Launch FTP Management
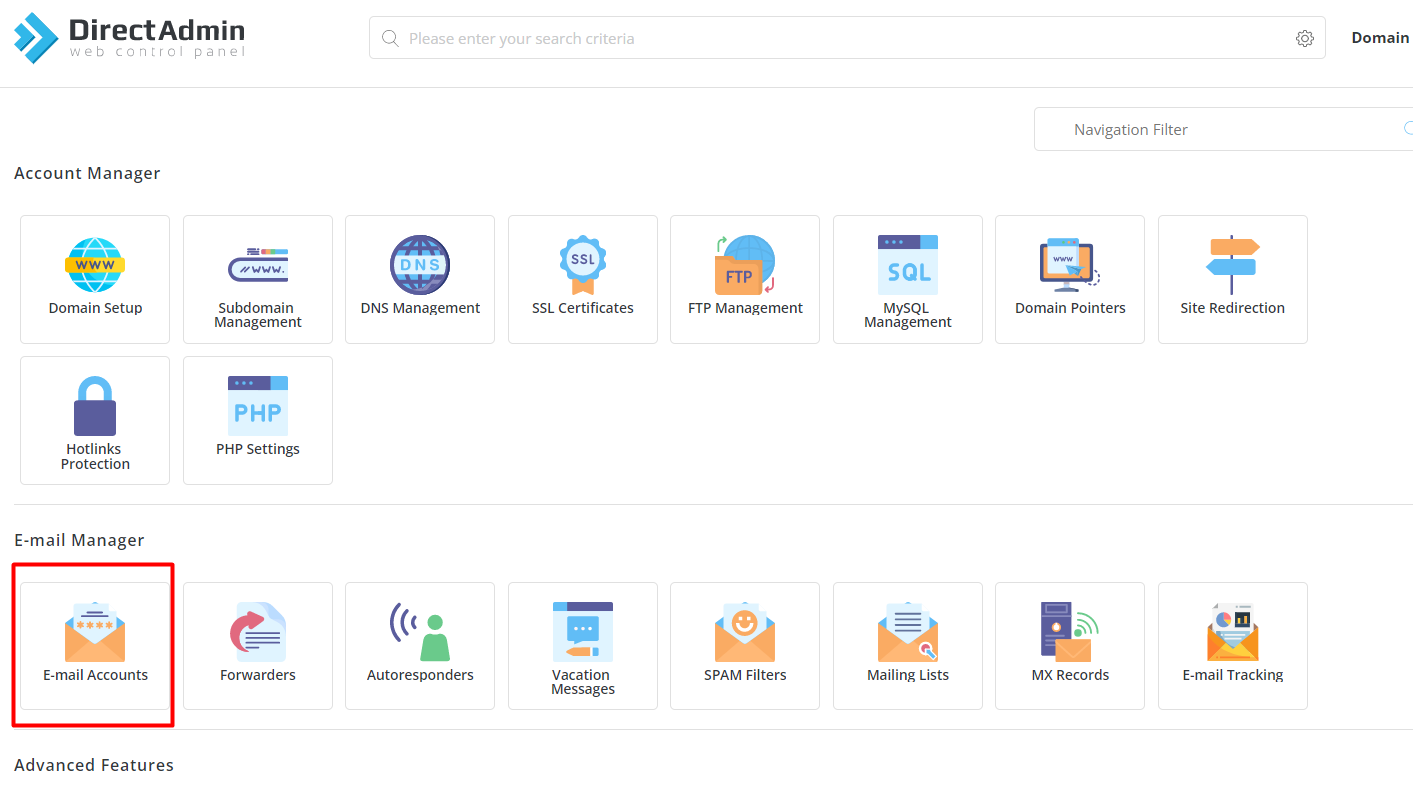This screenshot has width=1413, height=788. tap(744, 279)
